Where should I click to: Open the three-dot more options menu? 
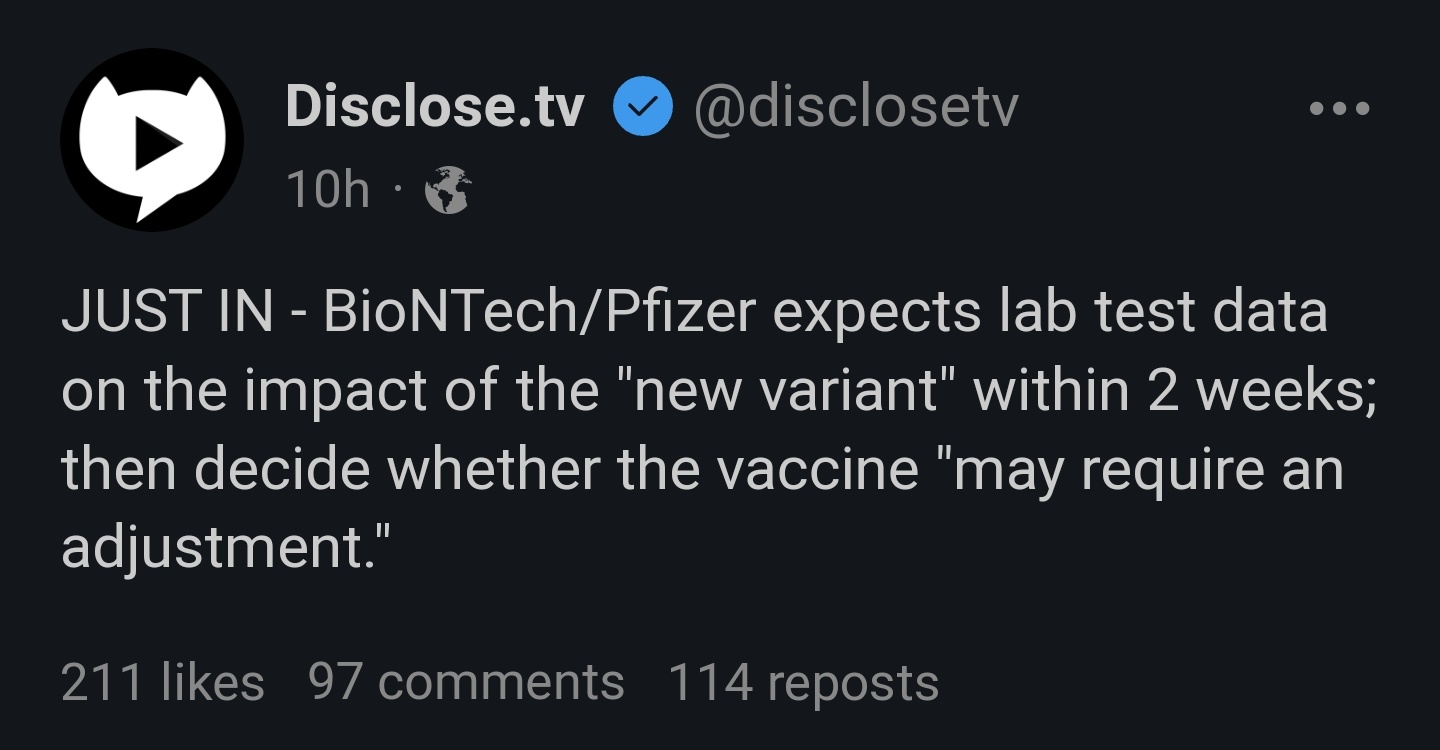(1339, 108)
